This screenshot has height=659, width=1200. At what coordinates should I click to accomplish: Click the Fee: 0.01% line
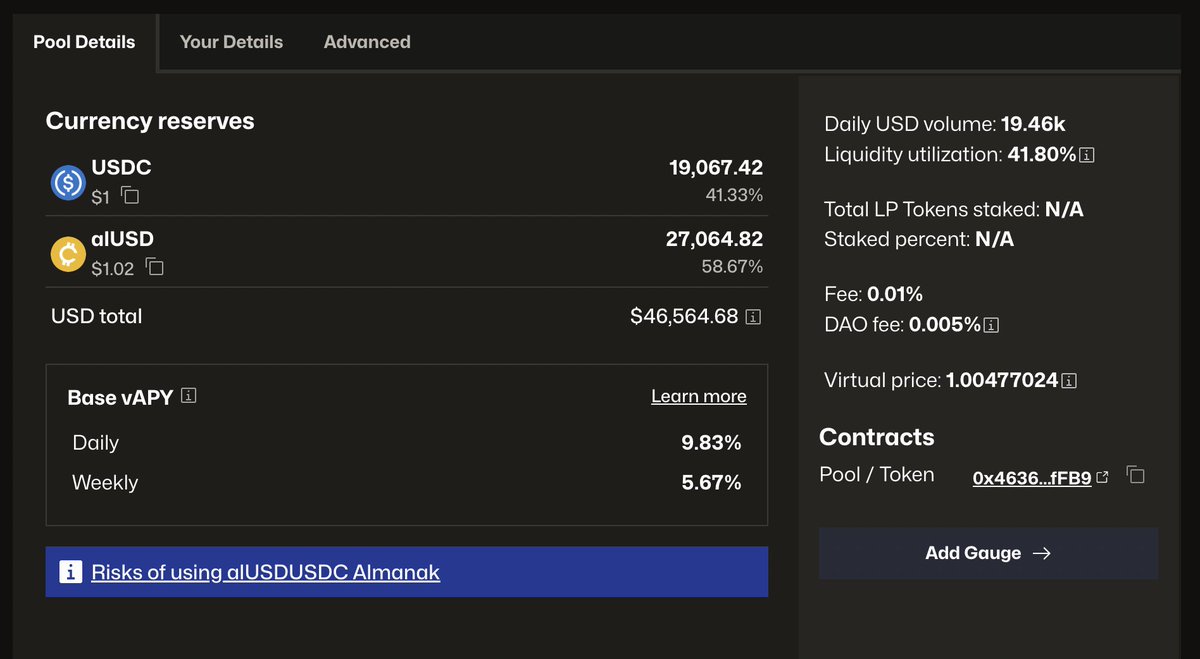click(873, 294)
